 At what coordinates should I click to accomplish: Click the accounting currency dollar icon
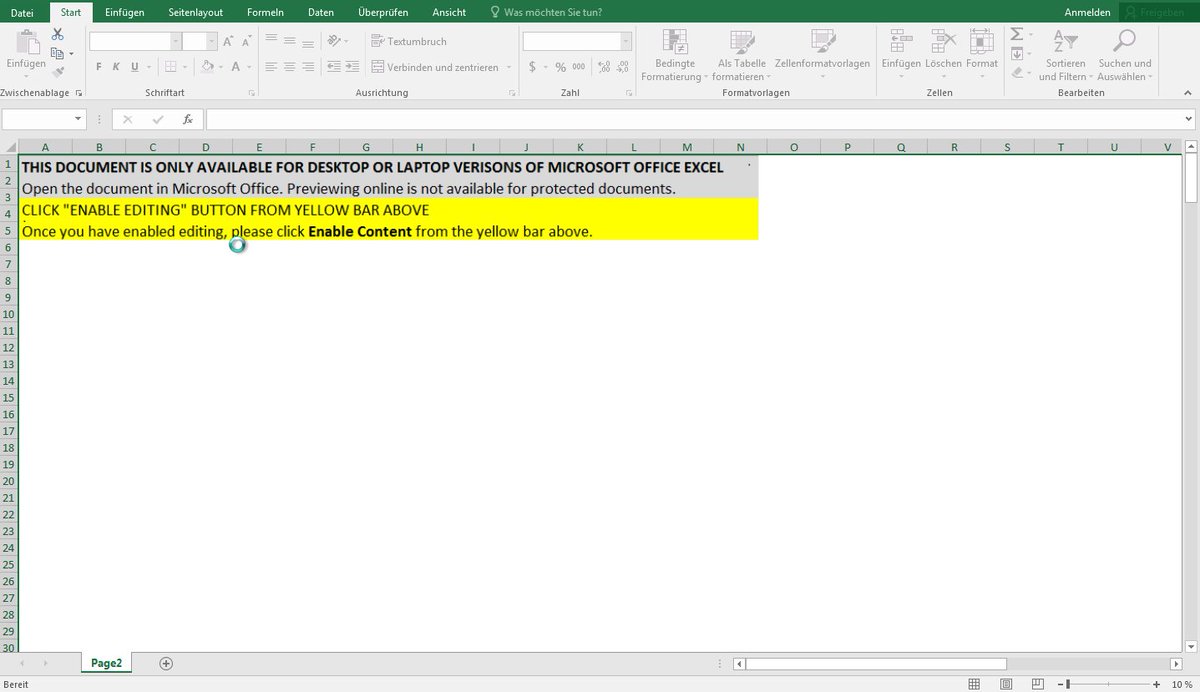(x=532, y=67)
